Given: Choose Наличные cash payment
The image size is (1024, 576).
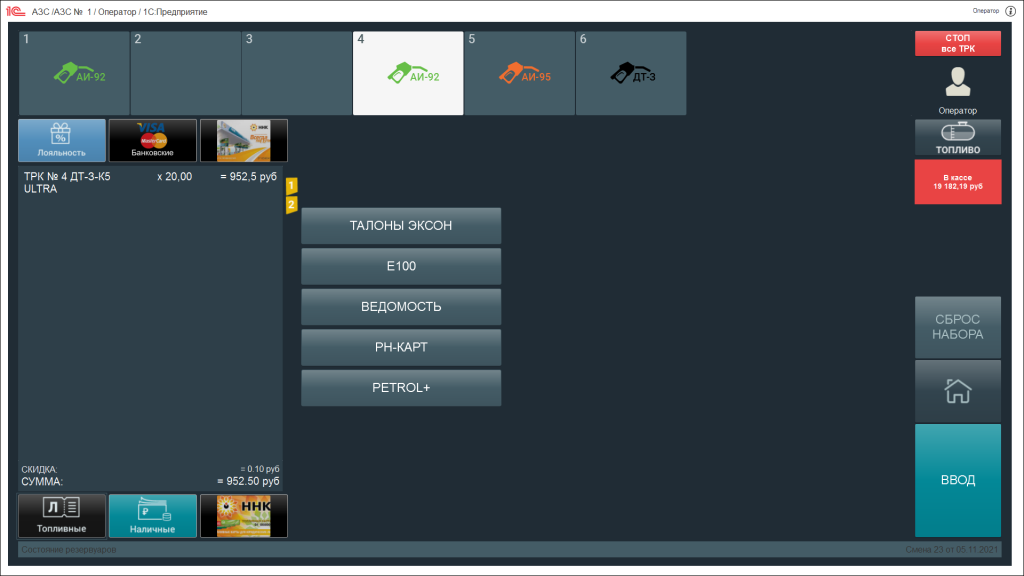Looking at the screenshot, I should 152,515.
